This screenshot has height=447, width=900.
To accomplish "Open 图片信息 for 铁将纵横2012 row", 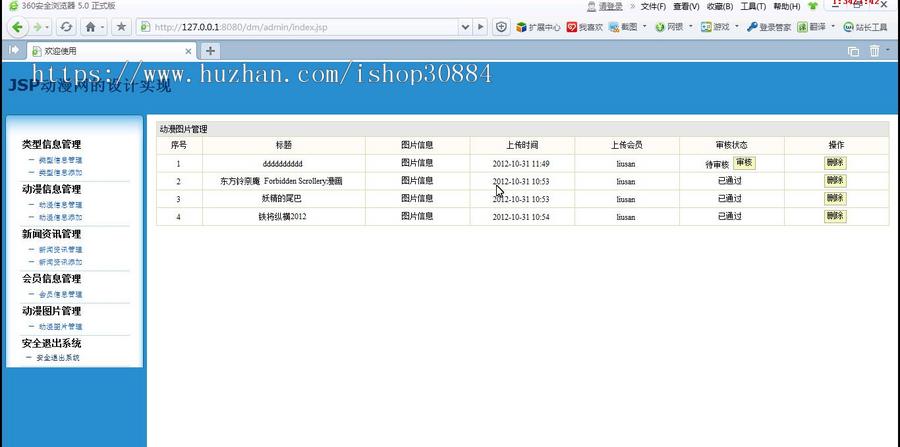I will [417, 216].
